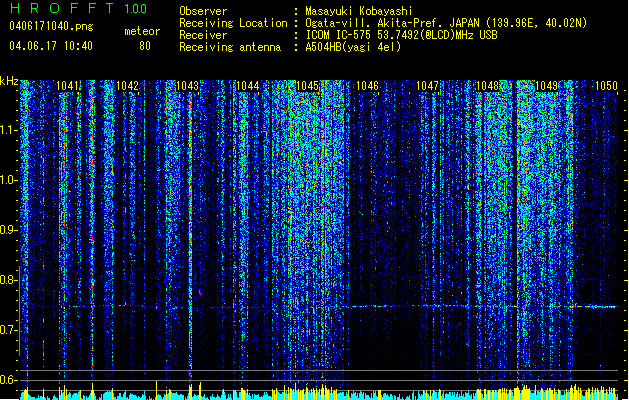Click the 1041 time marker
629x400 pixels.
(x=67, y=86)
